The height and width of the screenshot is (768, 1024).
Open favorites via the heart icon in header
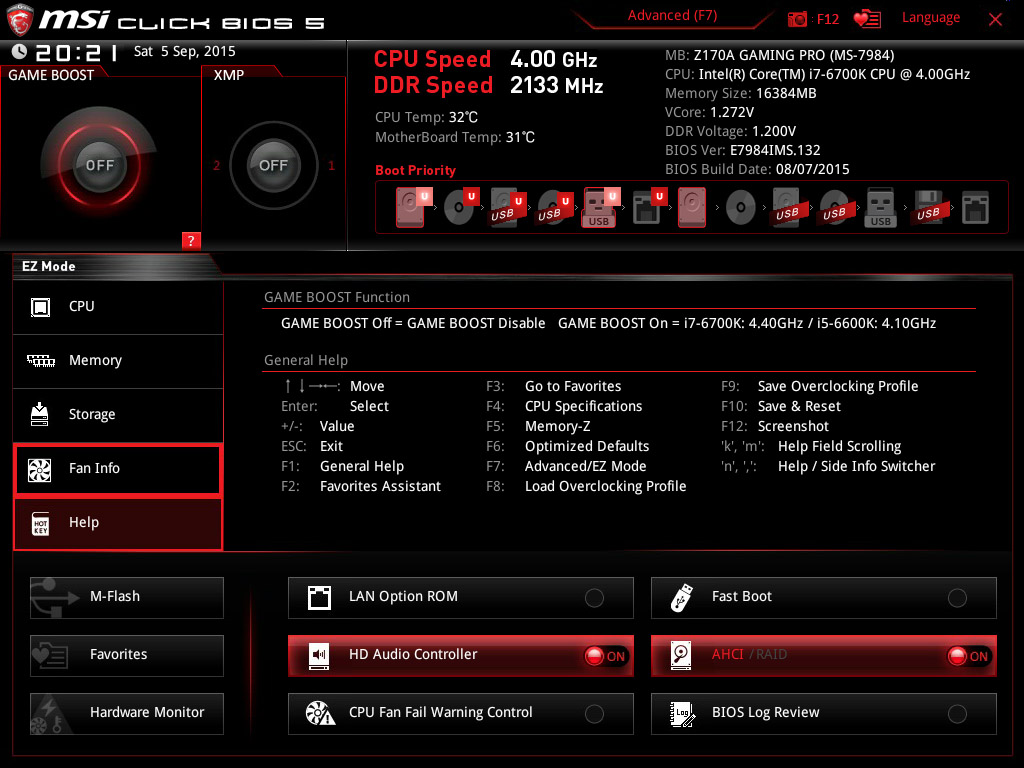(x=867, y=19)
